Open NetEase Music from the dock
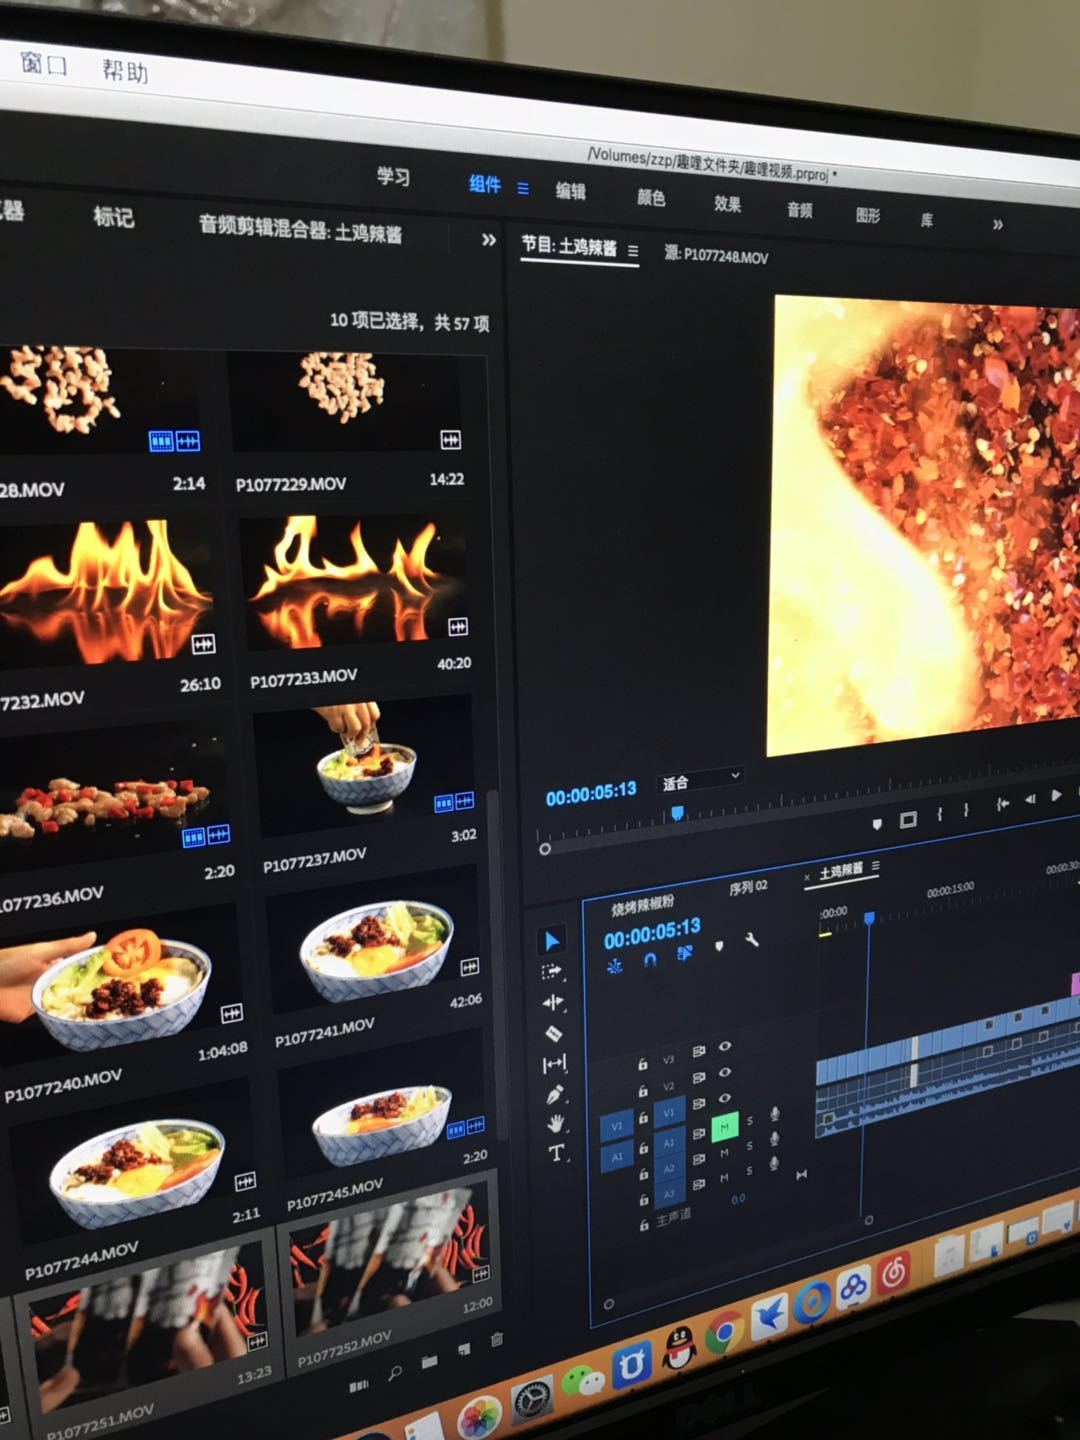 893,1272
